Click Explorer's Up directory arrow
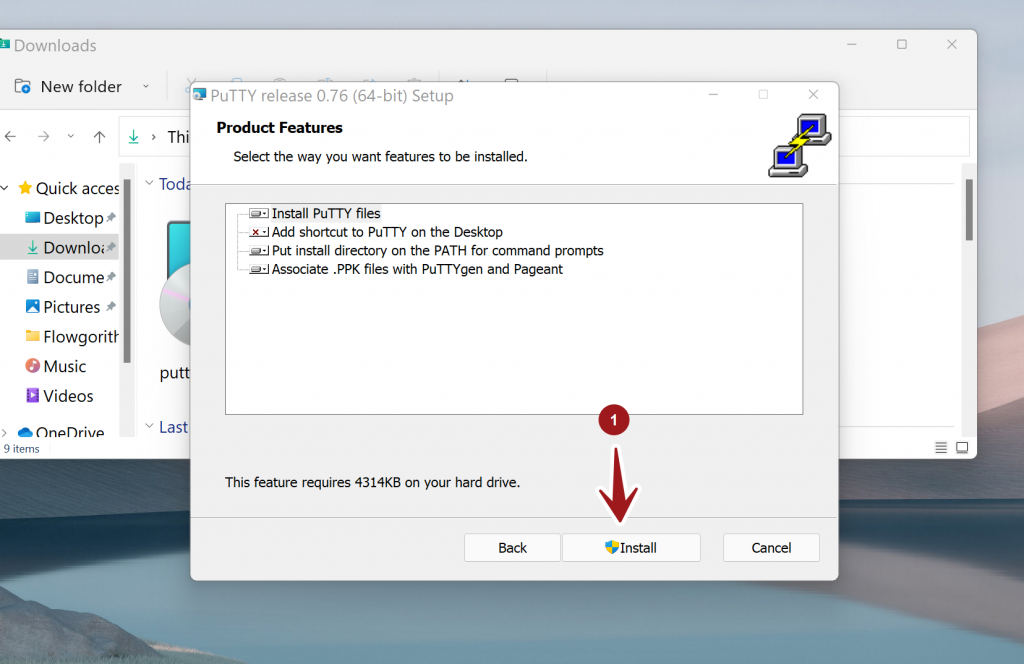The width and height of the screenshot is (1024, 664). [99, 137]
